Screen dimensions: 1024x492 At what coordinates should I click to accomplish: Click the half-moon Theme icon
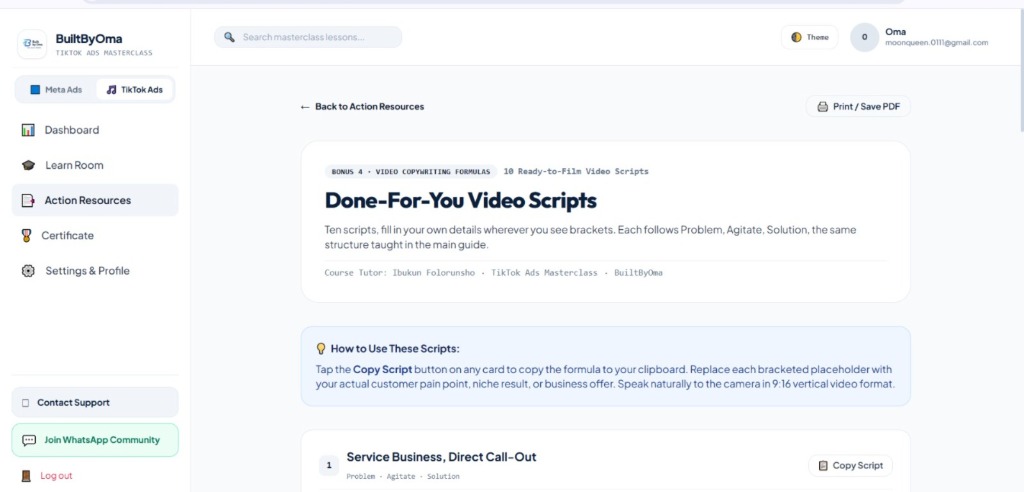(x=796, y=37)
